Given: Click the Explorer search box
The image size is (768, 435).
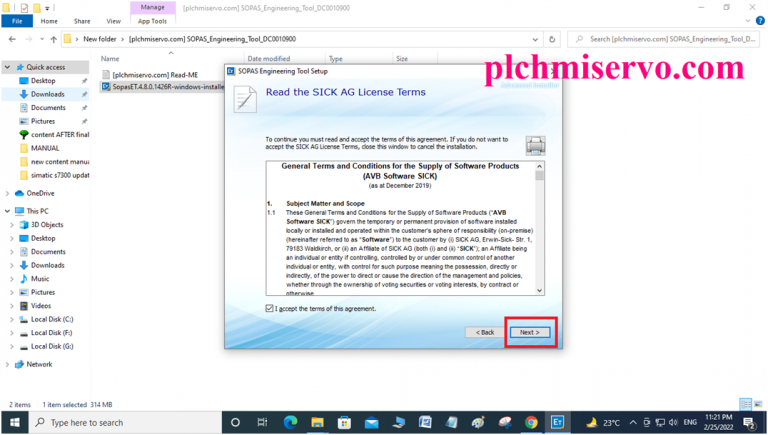Looking at the screenshot, I should [x=666, y=39].
